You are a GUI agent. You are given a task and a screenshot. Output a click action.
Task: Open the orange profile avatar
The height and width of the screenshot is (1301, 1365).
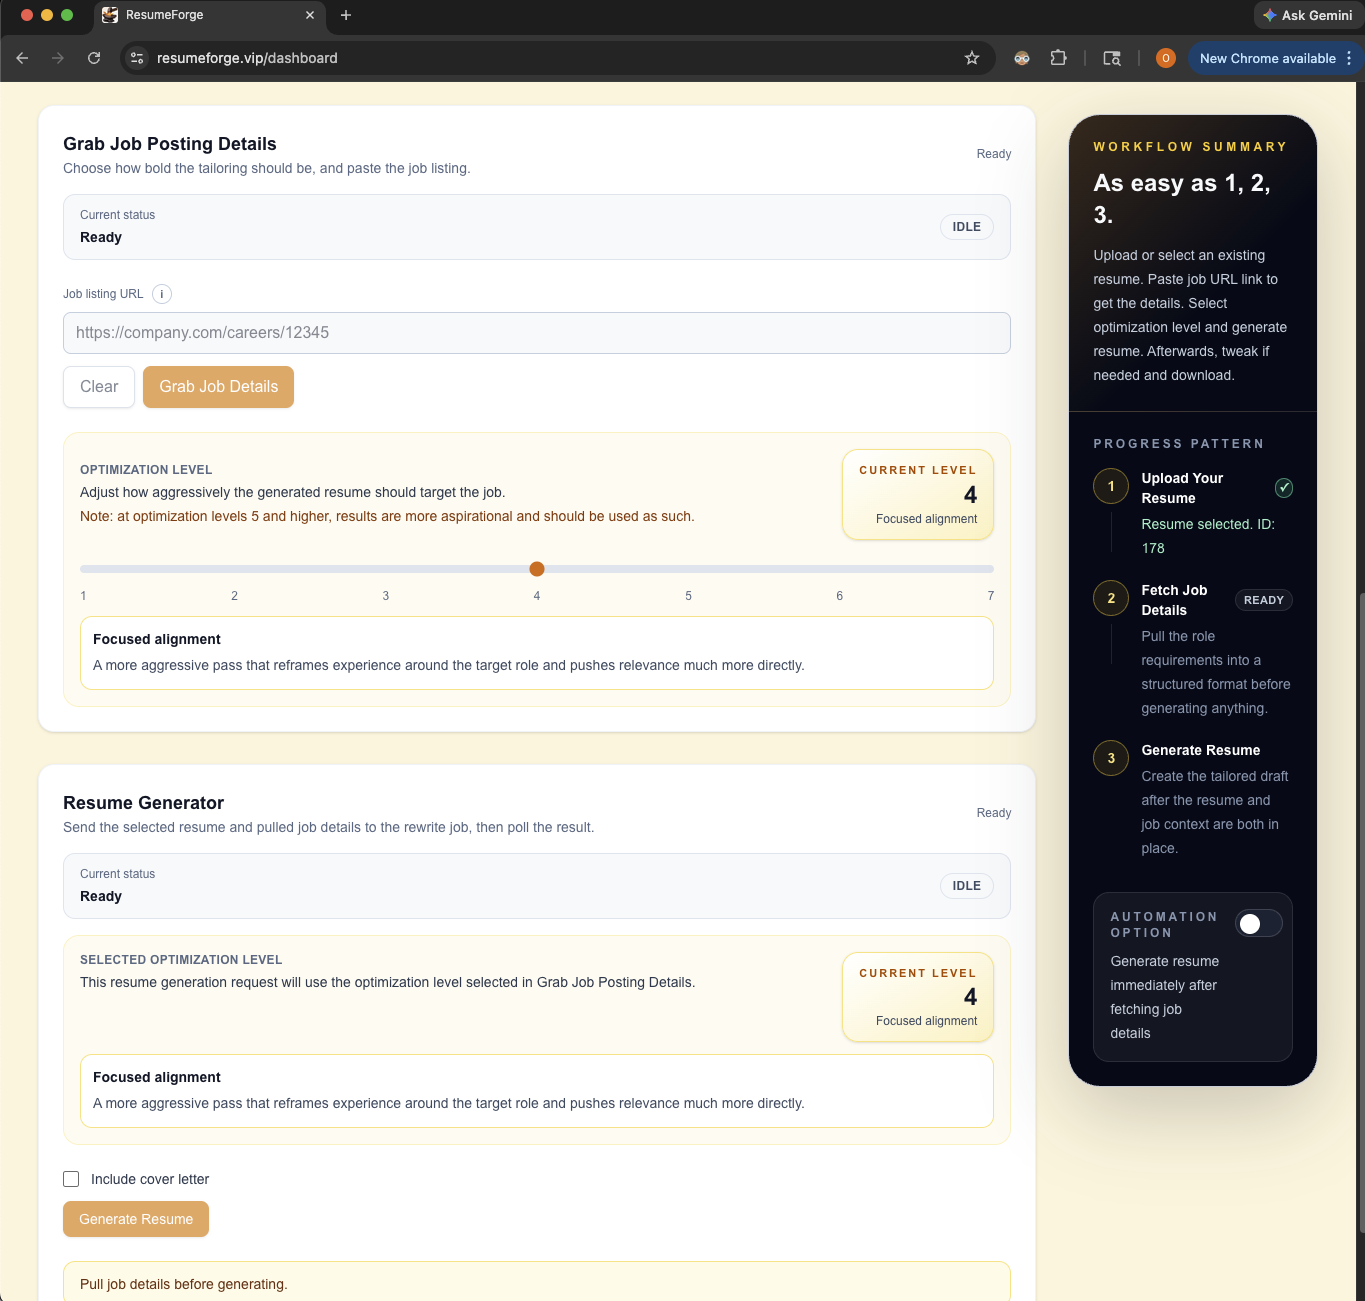(1165, 58)
